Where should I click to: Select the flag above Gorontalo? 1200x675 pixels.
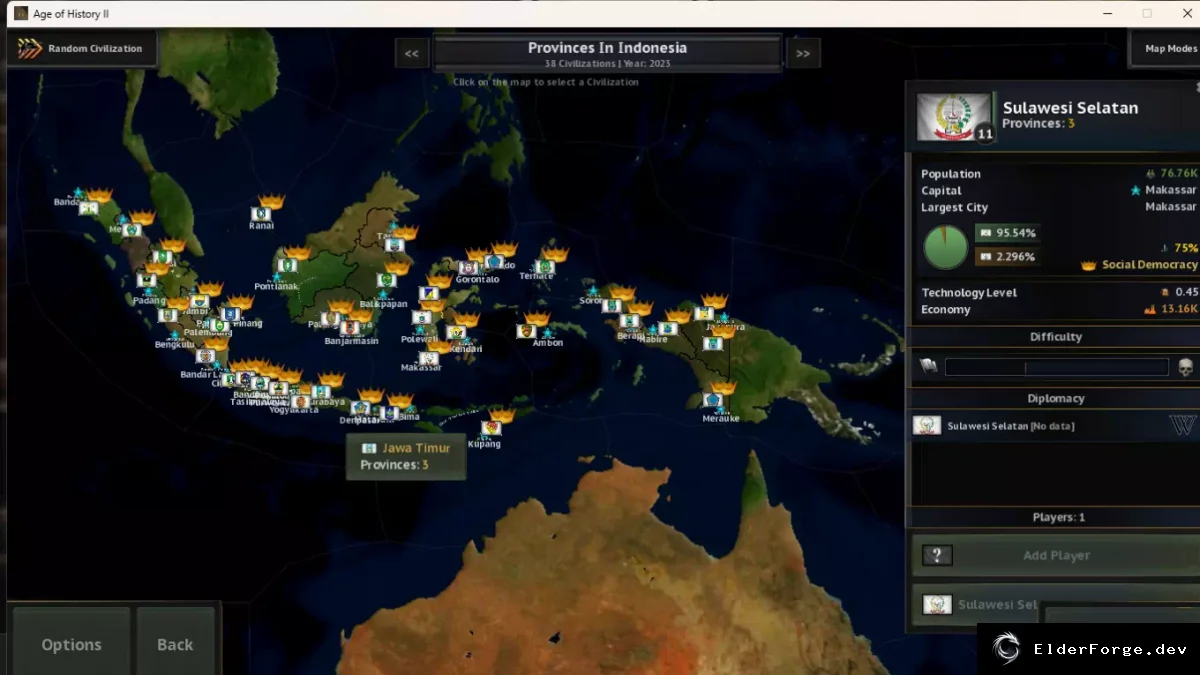pos(467,267)
